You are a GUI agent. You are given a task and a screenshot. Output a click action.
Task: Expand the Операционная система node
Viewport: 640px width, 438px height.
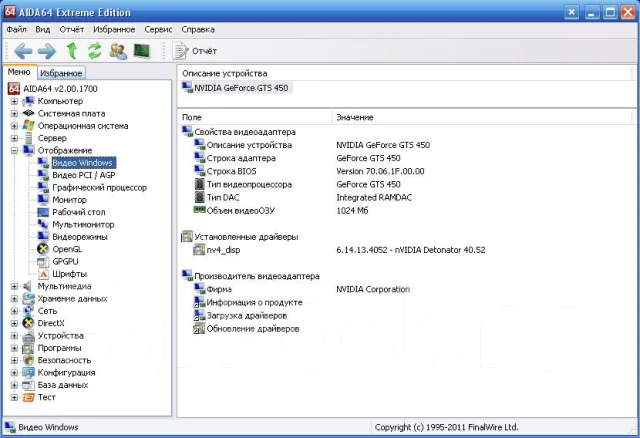(x=14, y=126)
